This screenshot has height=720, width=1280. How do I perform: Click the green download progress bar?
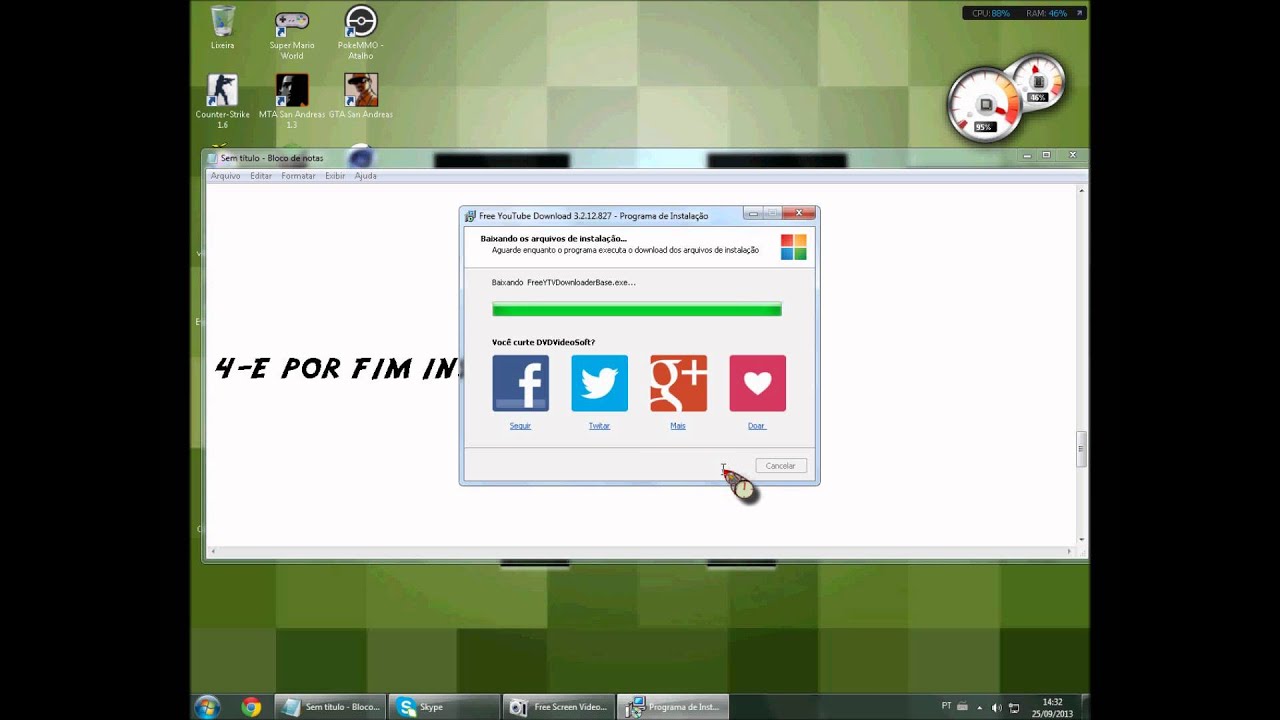tap(637, 310)
